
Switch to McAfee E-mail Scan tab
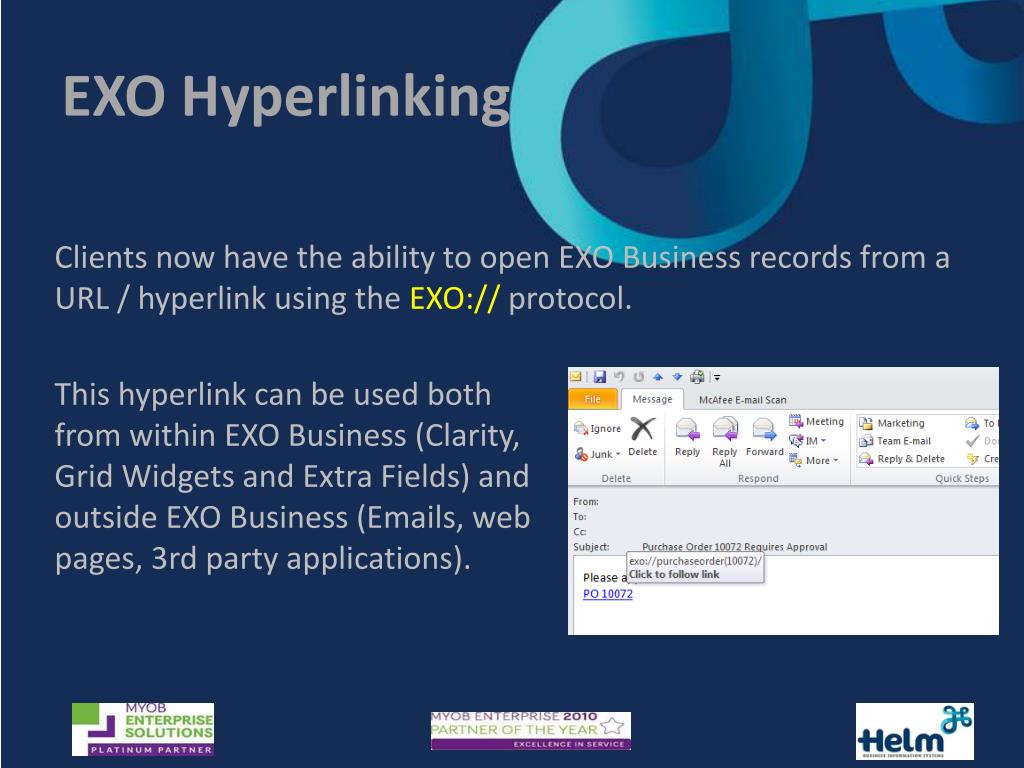click(x=743, y=400)
